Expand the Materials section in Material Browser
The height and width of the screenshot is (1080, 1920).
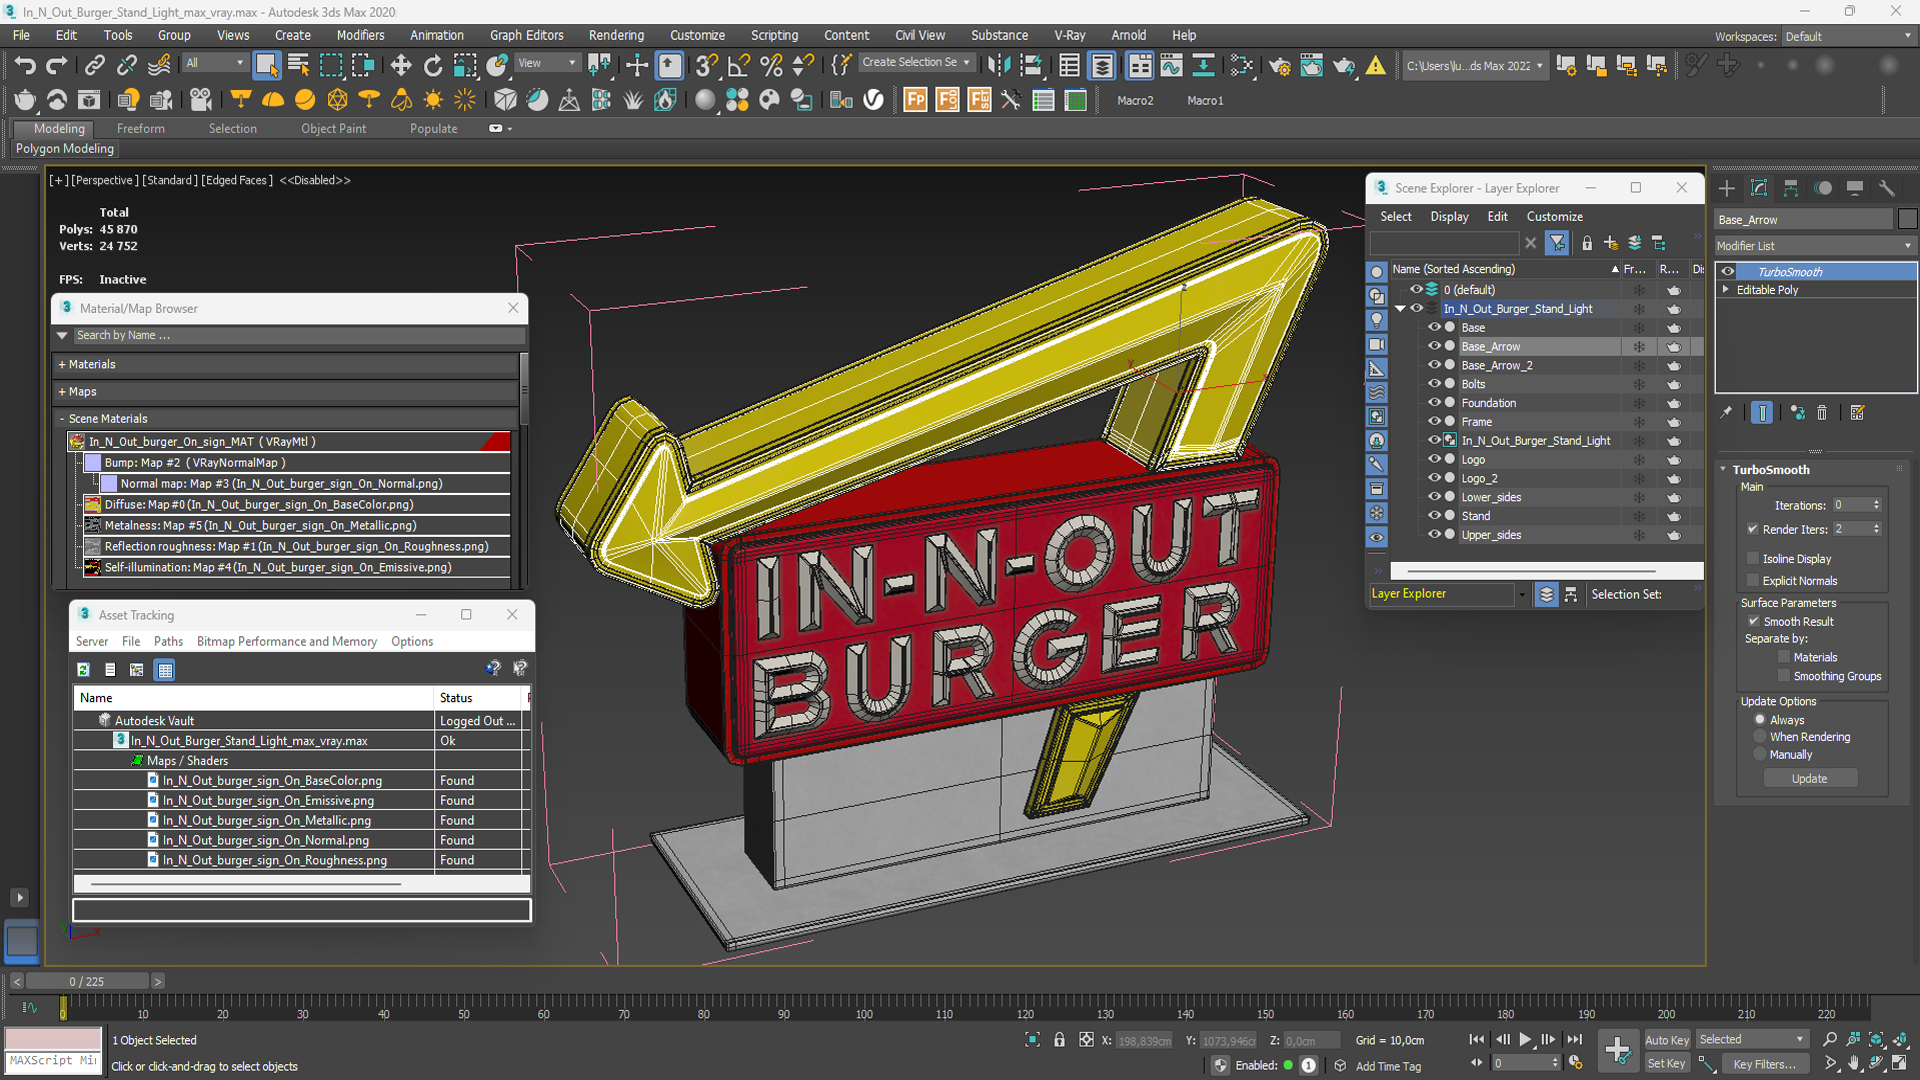pyautogui.click(x=62, y=365)
